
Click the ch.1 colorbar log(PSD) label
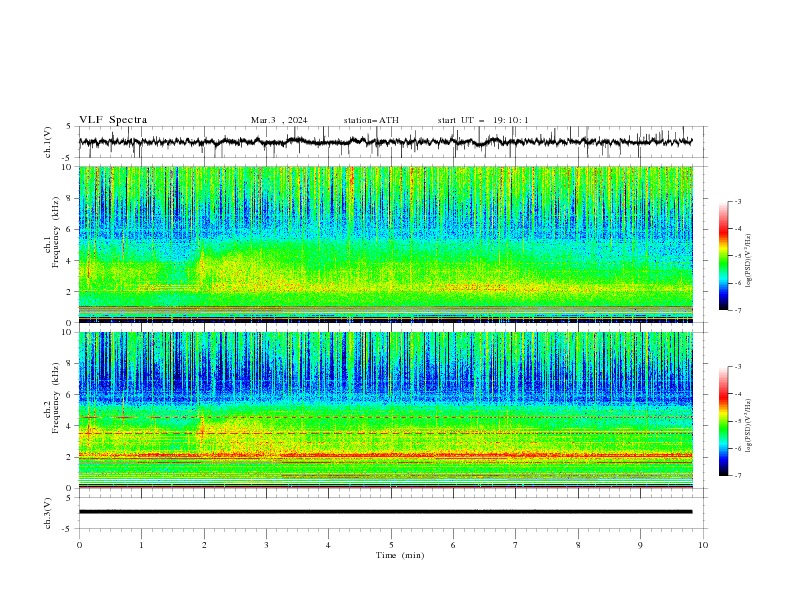tap(749, 261)
